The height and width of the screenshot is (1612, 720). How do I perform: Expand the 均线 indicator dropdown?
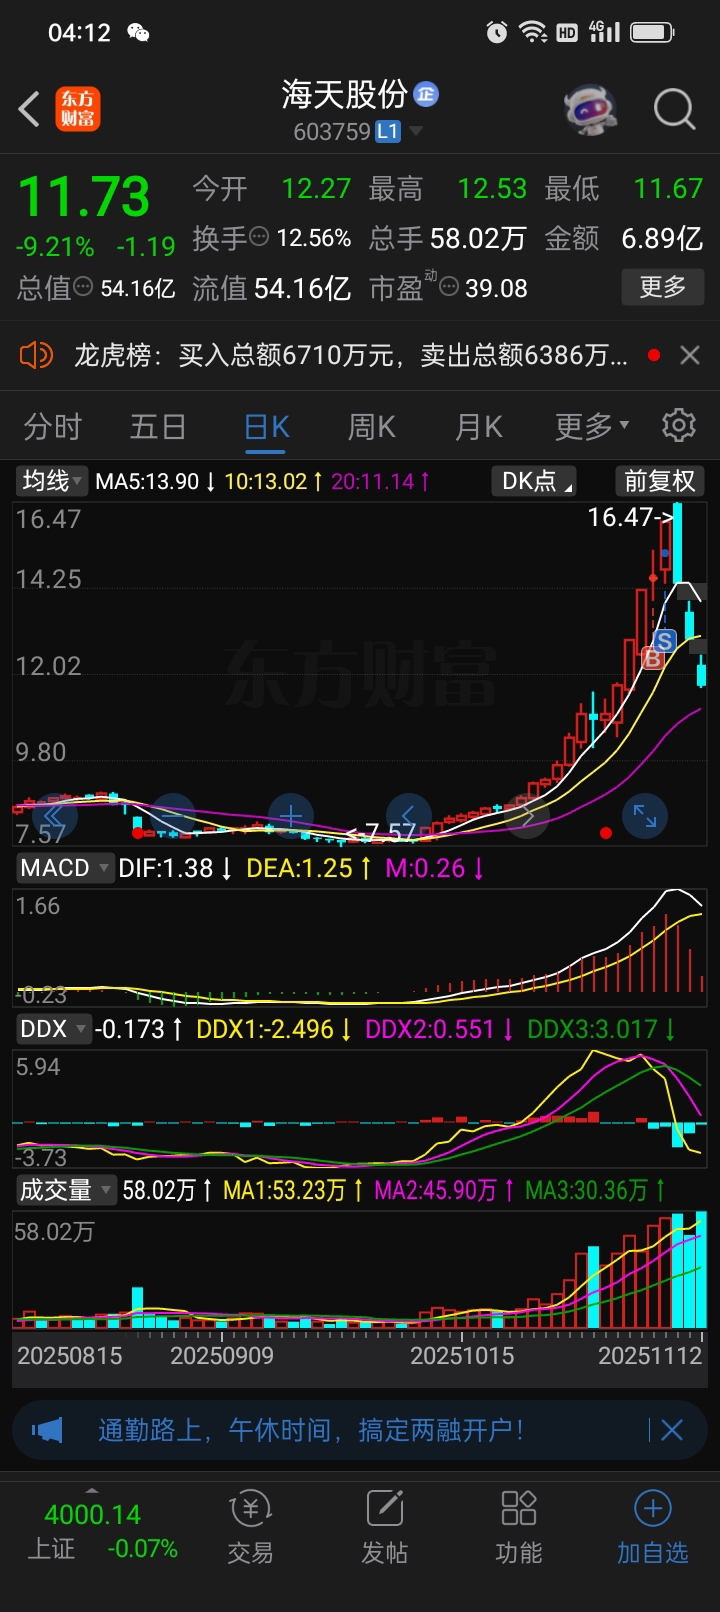(53, 481)
